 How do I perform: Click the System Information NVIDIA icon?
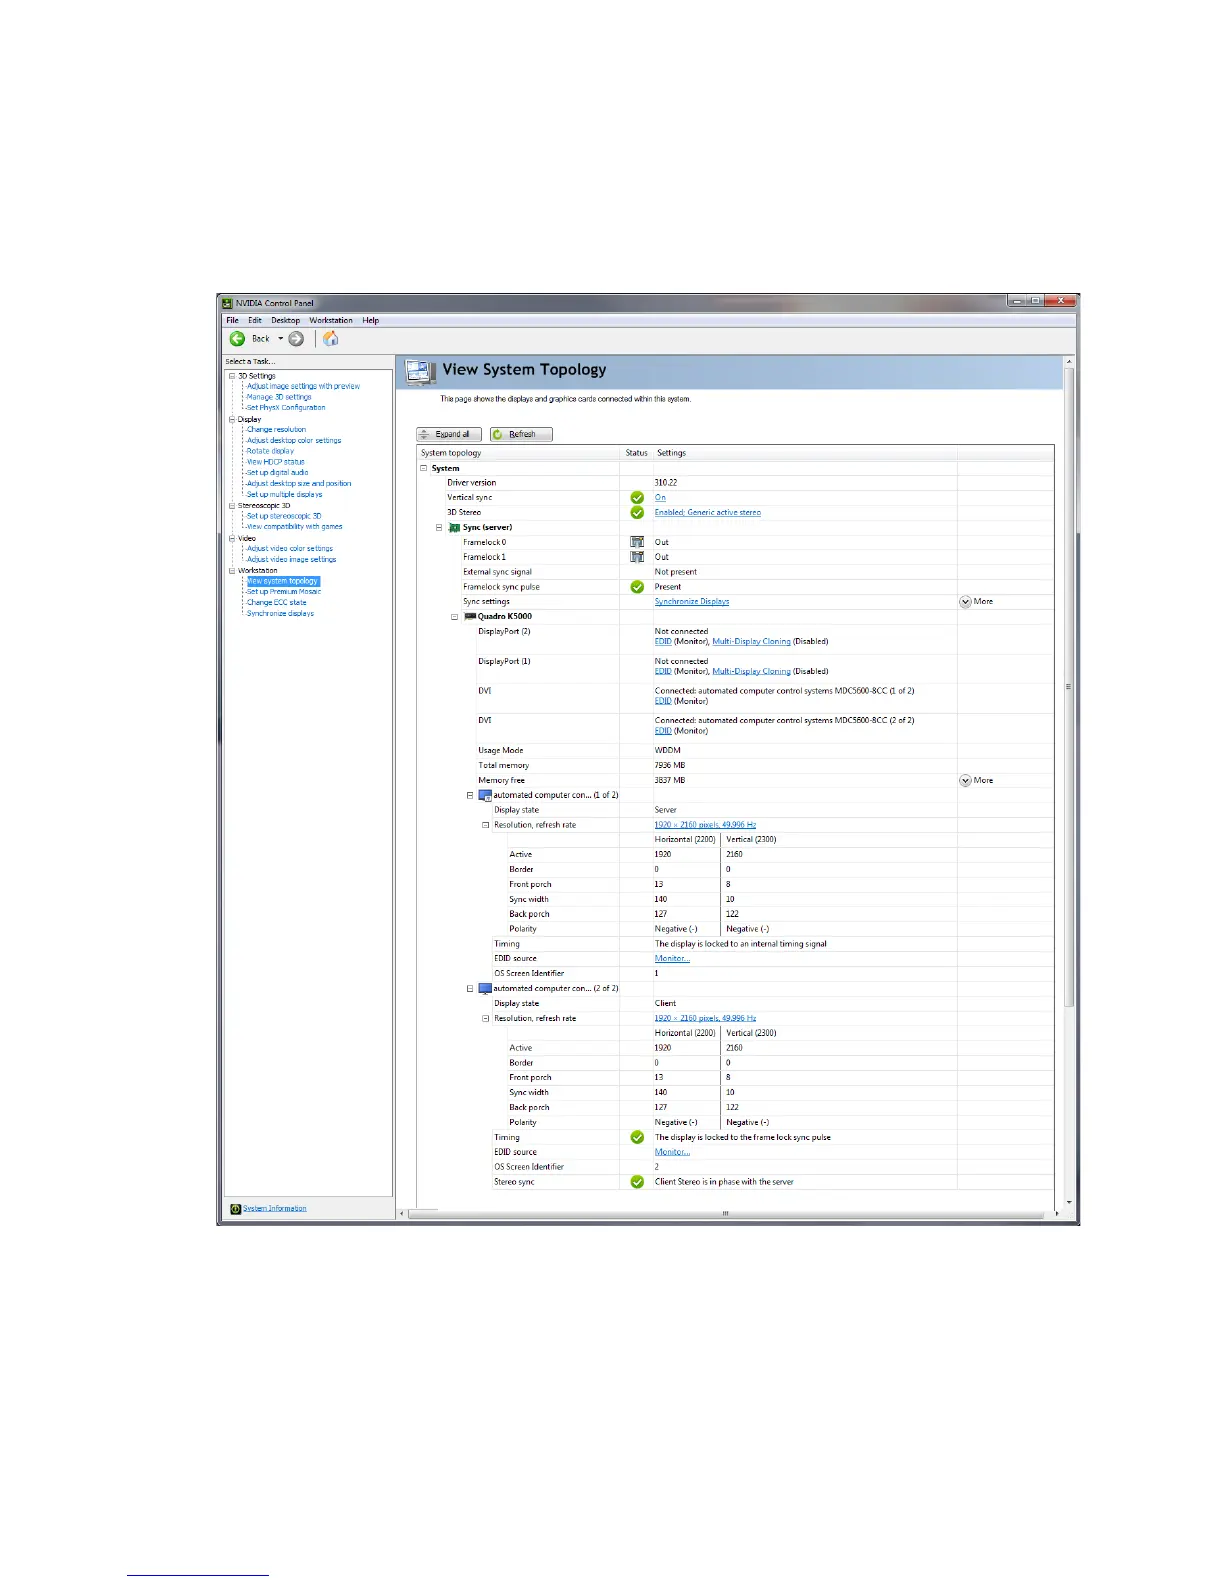(x=235, y=1209)
